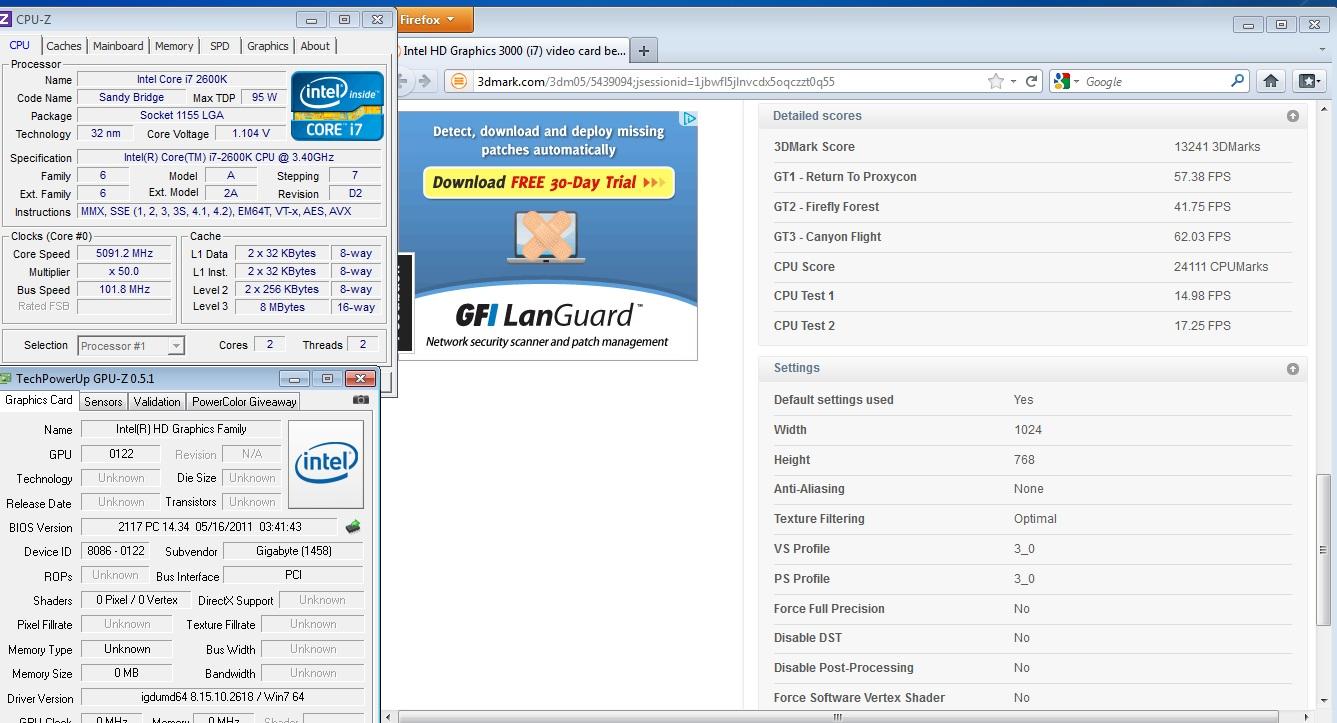Click the 3dmark site identity icon
1337x723 pixels.
click(x=459, y=82)
